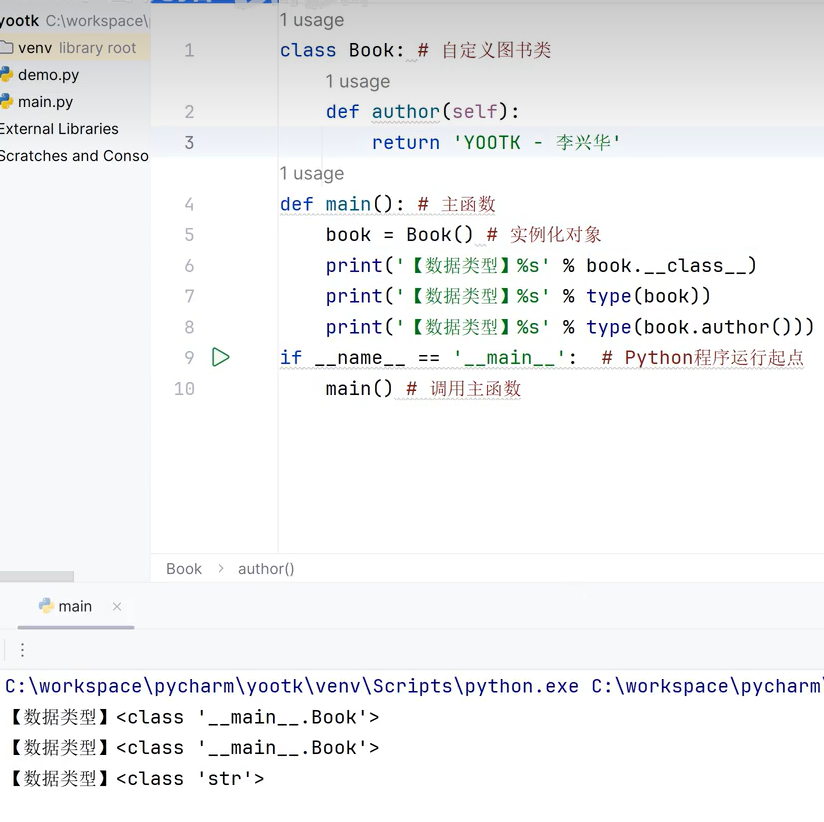Click author() in the breadcrumb bar
Viewport: 824px width, 822px height.
tap(266, 569)
